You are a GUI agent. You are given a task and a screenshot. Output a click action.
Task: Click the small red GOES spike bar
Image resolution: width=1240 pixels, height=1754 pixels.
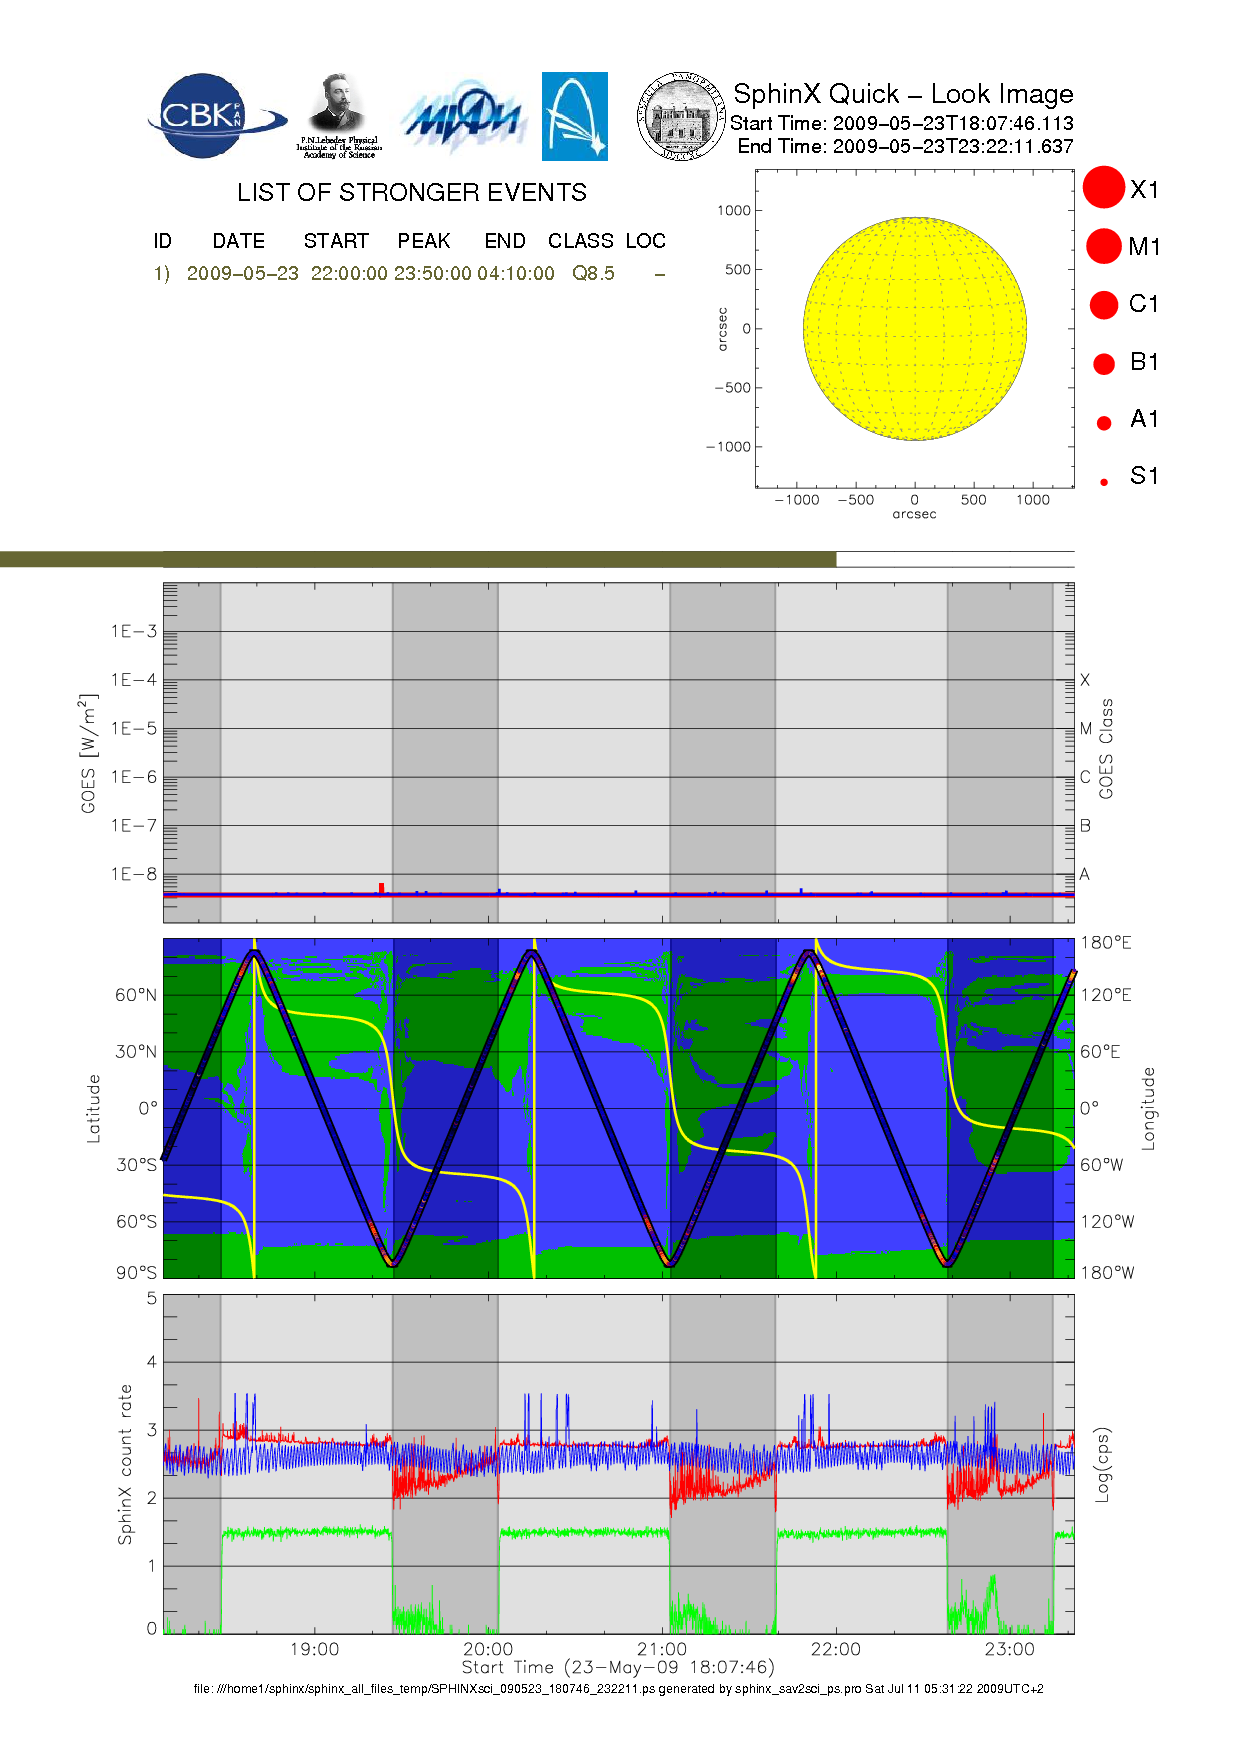click(381, 888)
